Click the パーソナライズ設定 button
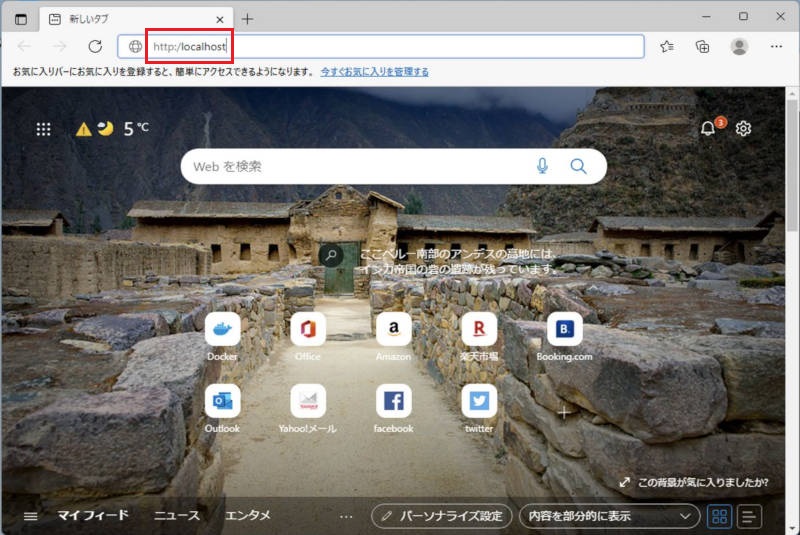The image size is (800, 535). pos(442,516)
